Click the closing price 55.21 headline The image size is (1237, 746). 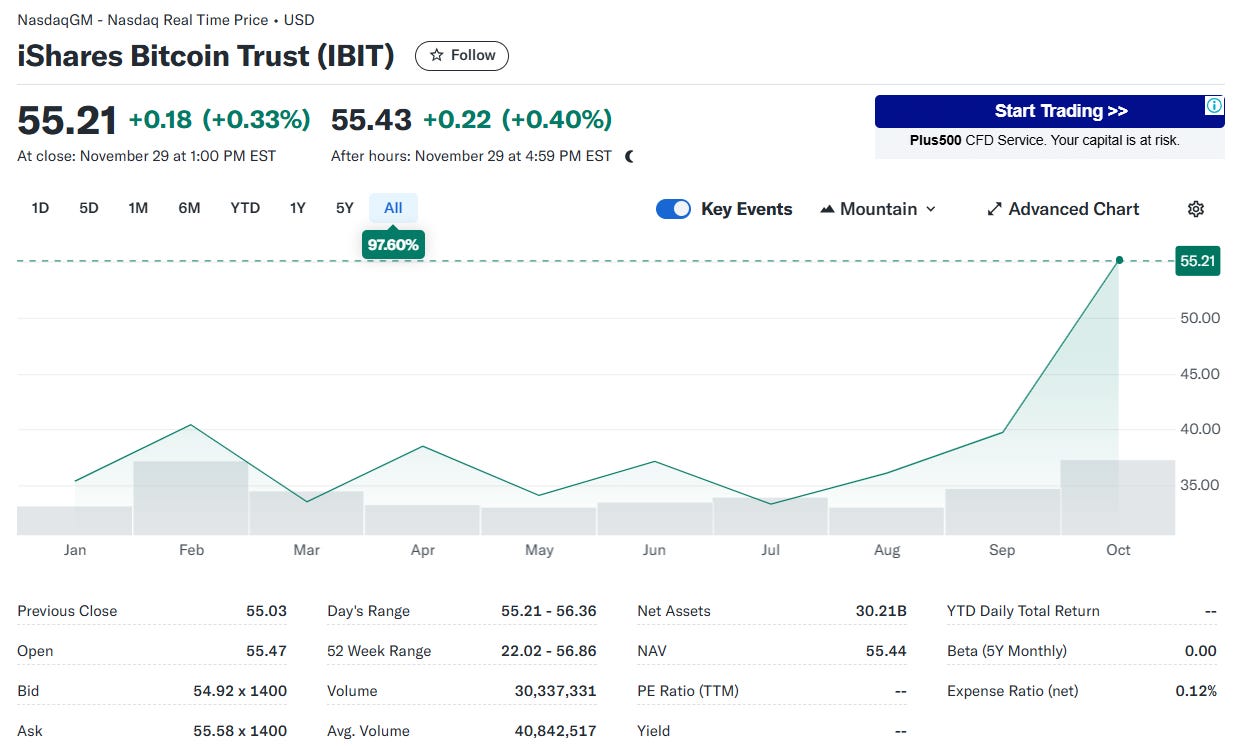[x=67, y=120]
